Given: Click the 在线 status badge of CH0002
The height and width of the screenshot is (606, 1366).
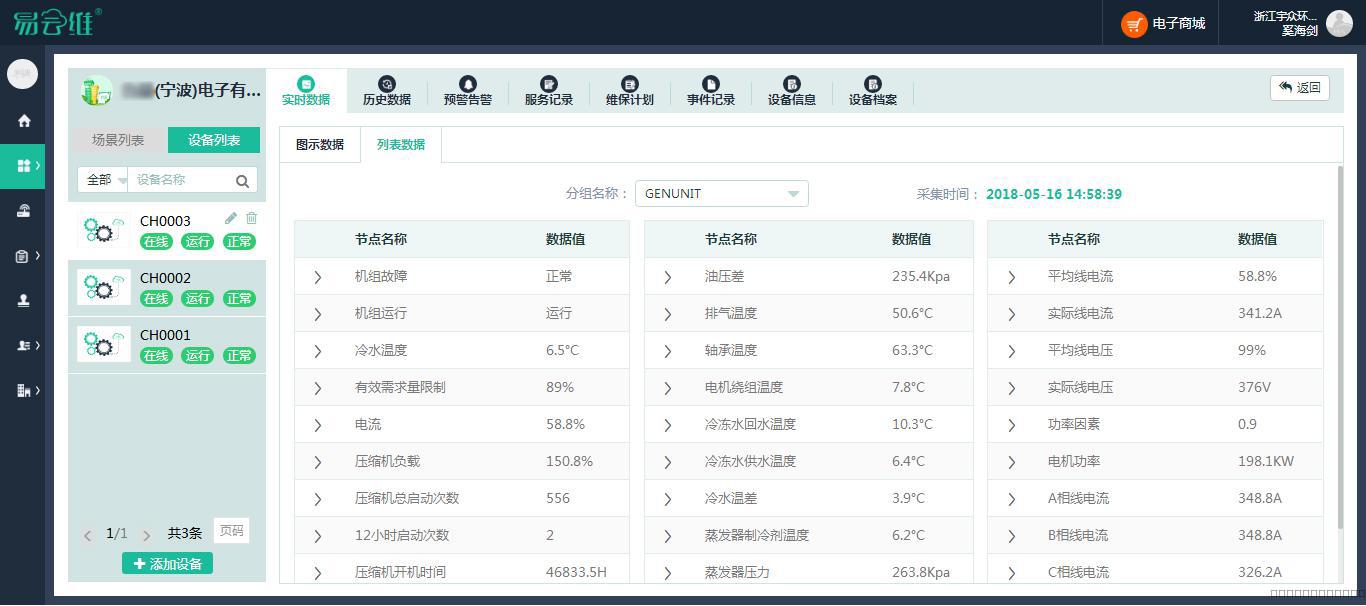Looking at the screenshot, I should coord(156,298).
